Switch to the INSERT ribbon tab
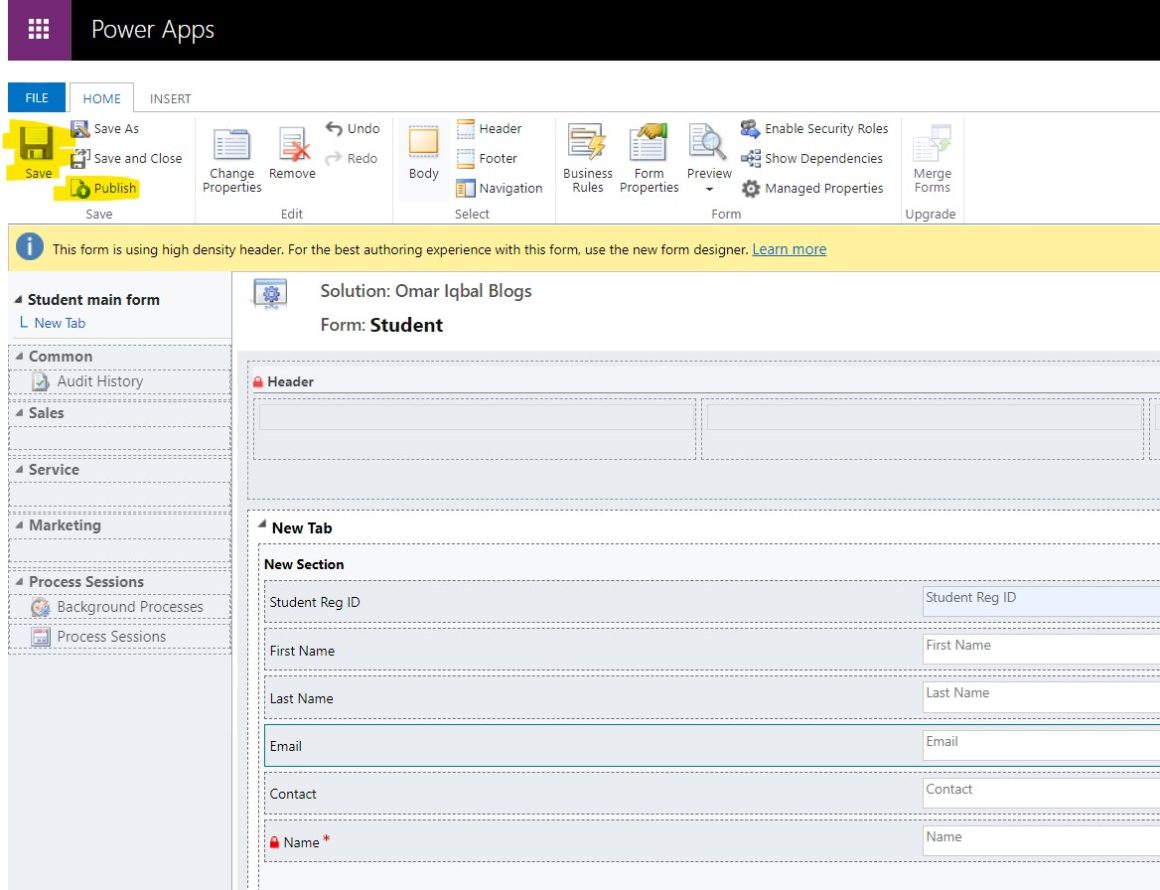Image resolution: width=1160 pixels, height=890 pixels. pyautogui.click(x=170, y=98)
